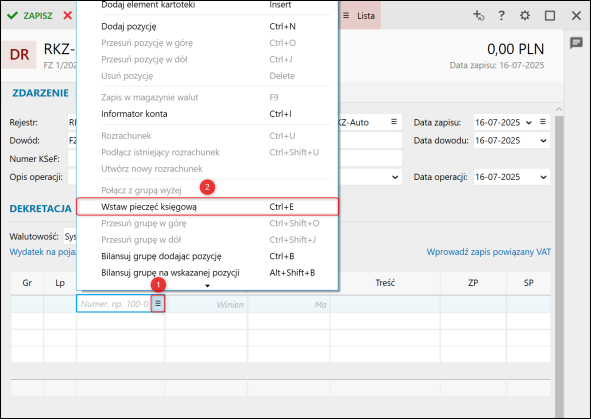Click the question mark help icon
Image resolution: width=591 pixels, height=419 pixels.
pos(501,15)
